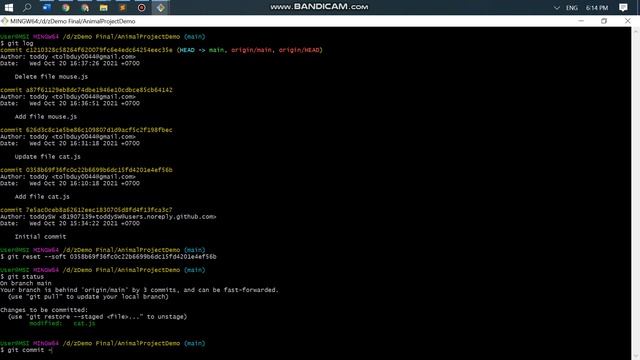Launch Google Chrome from the taskbar
The height and width of the screenshot is (360, 640).
point(65,7)
